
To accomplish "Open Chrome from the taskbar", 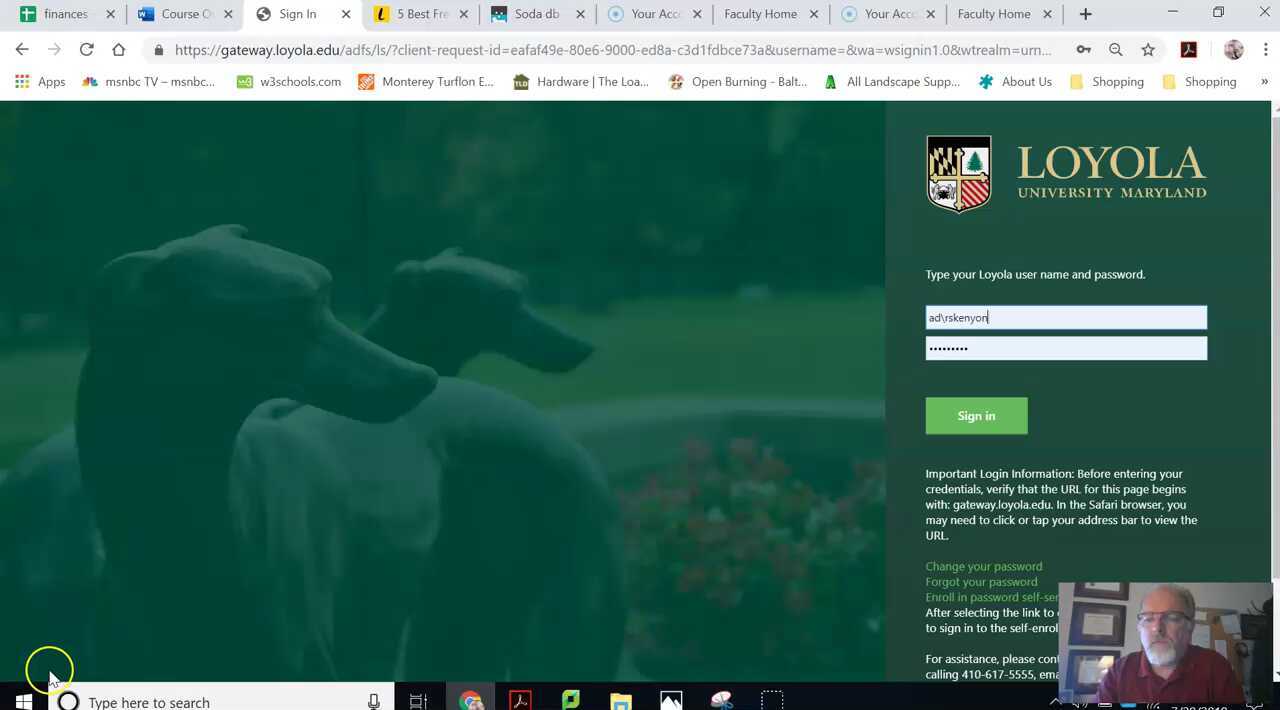I will [470, 701].
